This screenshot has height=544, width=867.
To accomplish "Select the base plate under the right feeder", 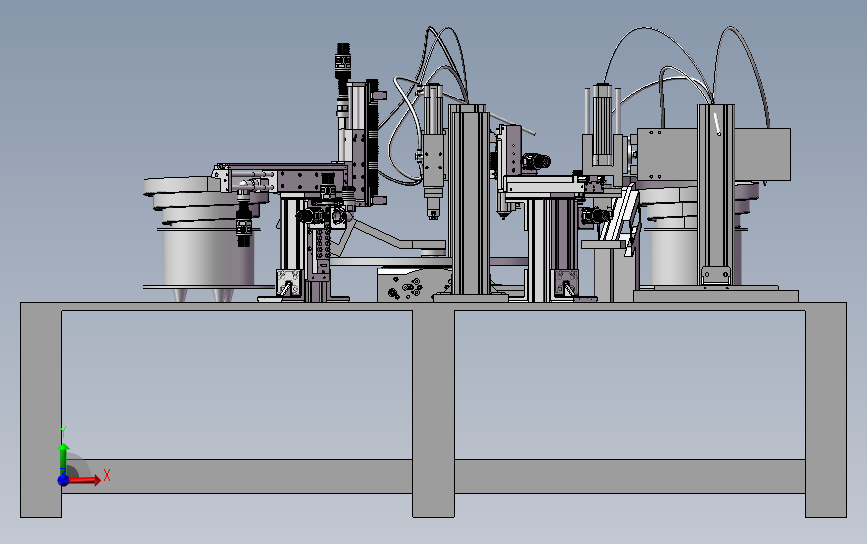I will pyautogui.click(x=715, y=296).
